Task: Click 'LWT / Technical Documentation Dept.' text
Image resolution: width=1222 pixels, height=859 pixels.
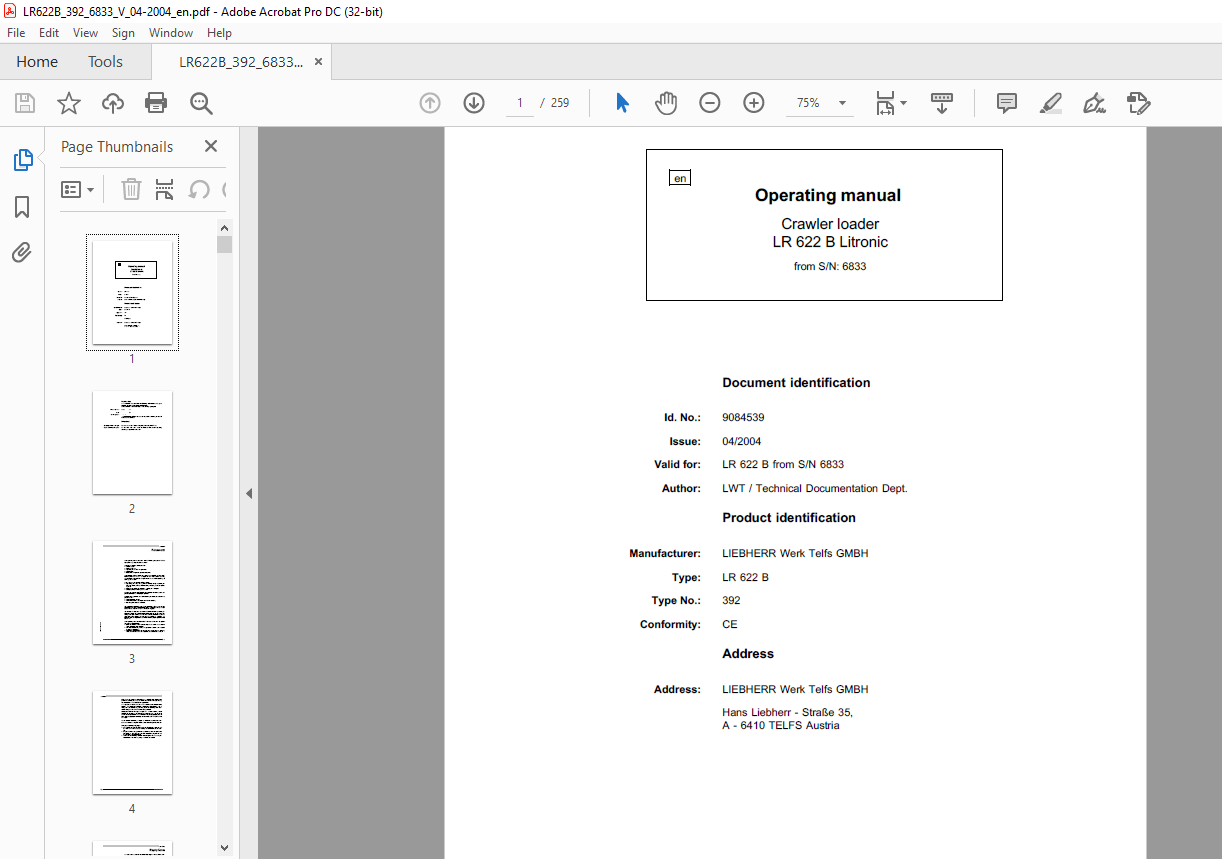Action: click(815, 489)
